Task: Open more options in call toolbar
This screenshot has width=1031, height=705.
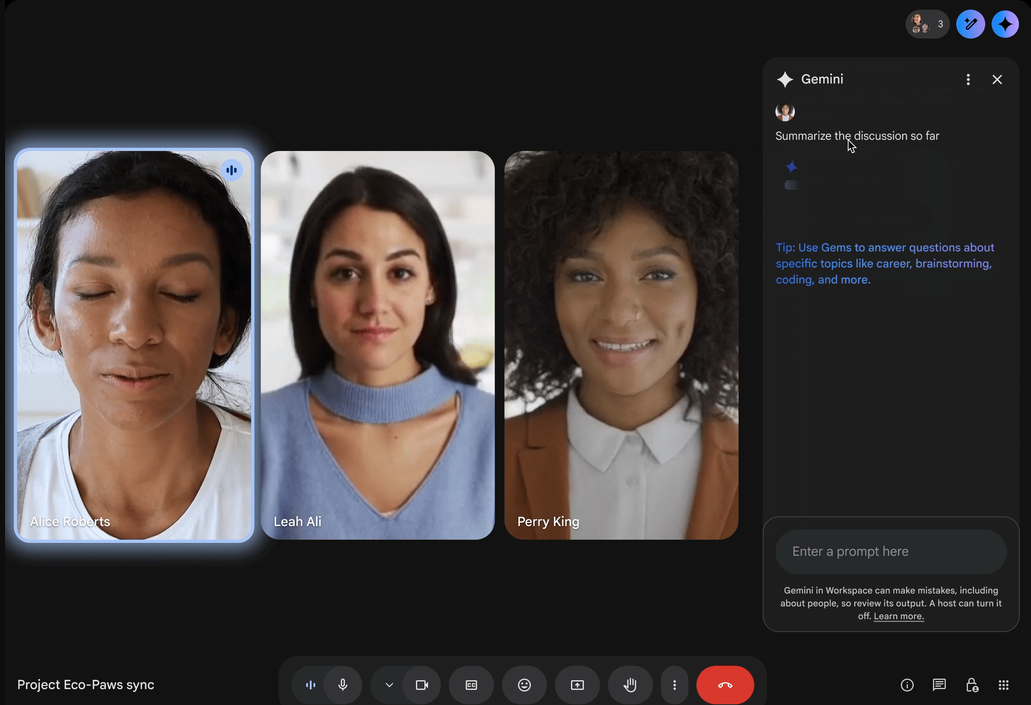Action: click(675, 685)
